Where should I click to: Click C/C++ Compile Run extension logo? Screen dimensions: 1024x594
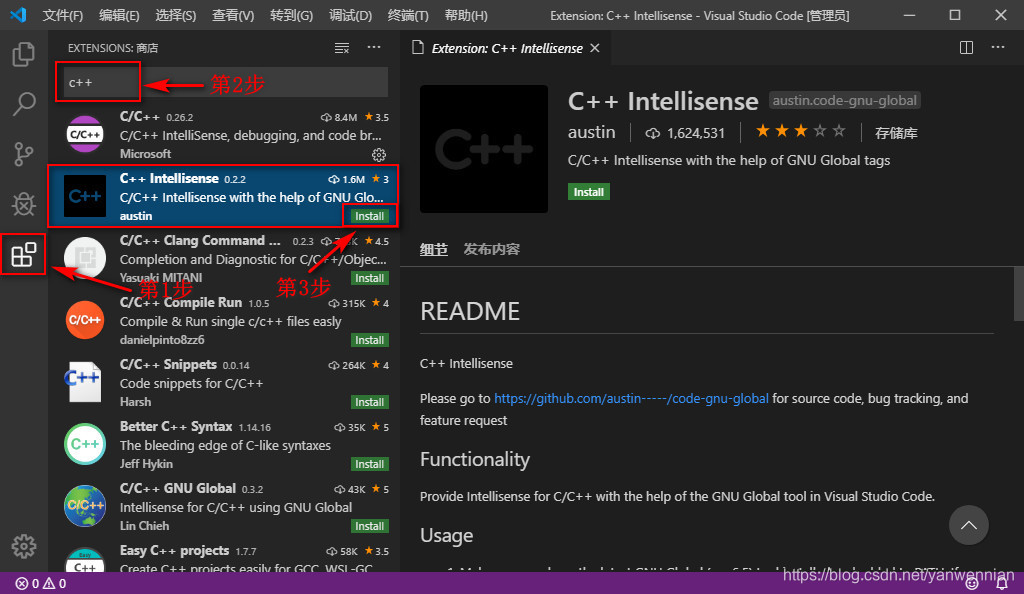(x=85, y=320)
